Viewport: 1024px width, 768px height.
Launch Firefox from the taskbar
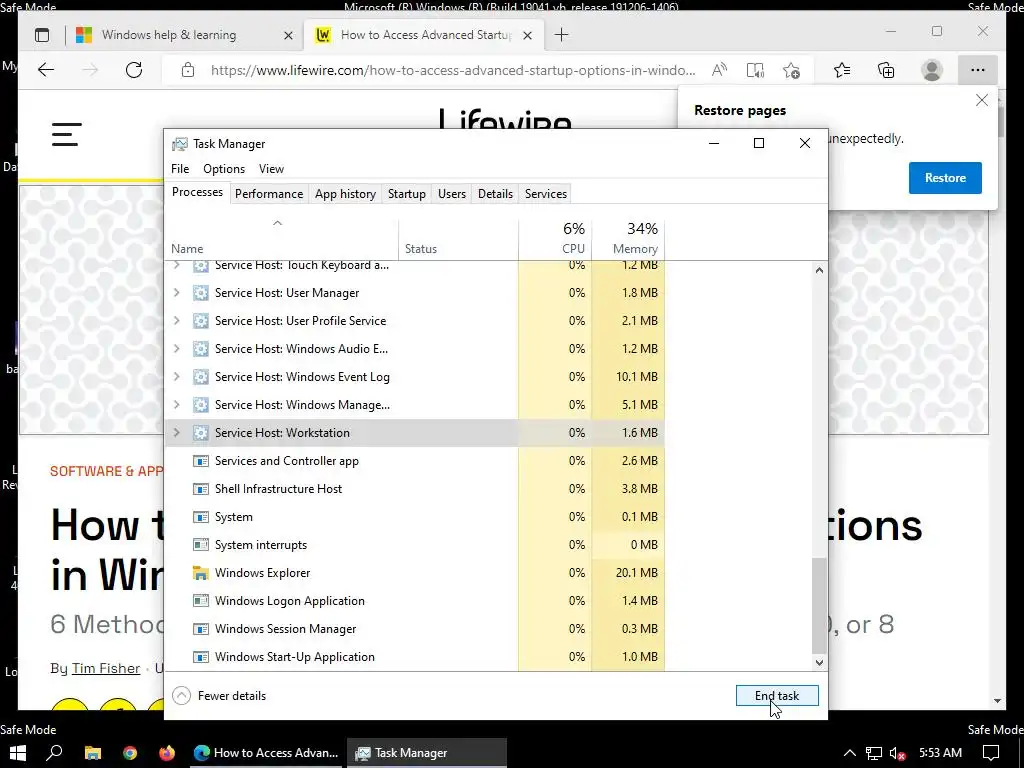click(167, 753)
